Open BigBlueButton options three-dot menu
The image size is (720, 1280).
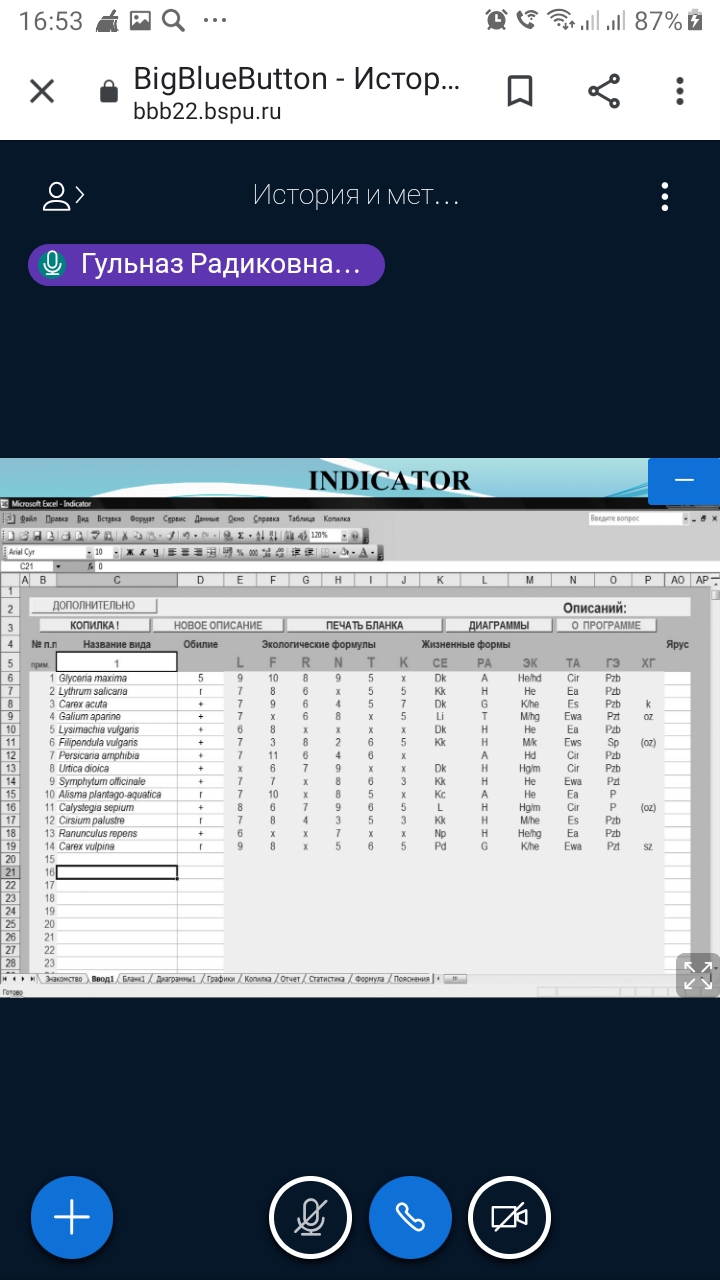[x=665, y=196]
